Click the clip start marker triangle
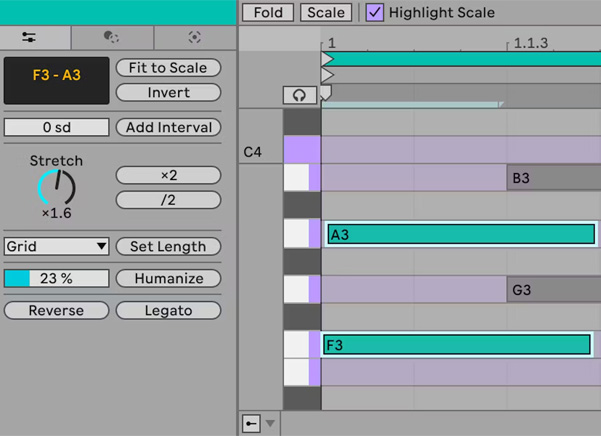The image size is (601, 436). click(327, 75)
